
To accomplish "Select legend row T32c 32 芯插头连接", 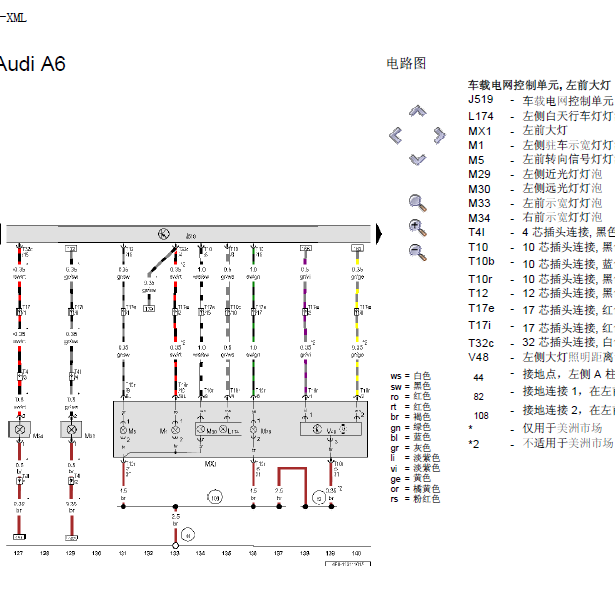I will click(x=540, y=343).
